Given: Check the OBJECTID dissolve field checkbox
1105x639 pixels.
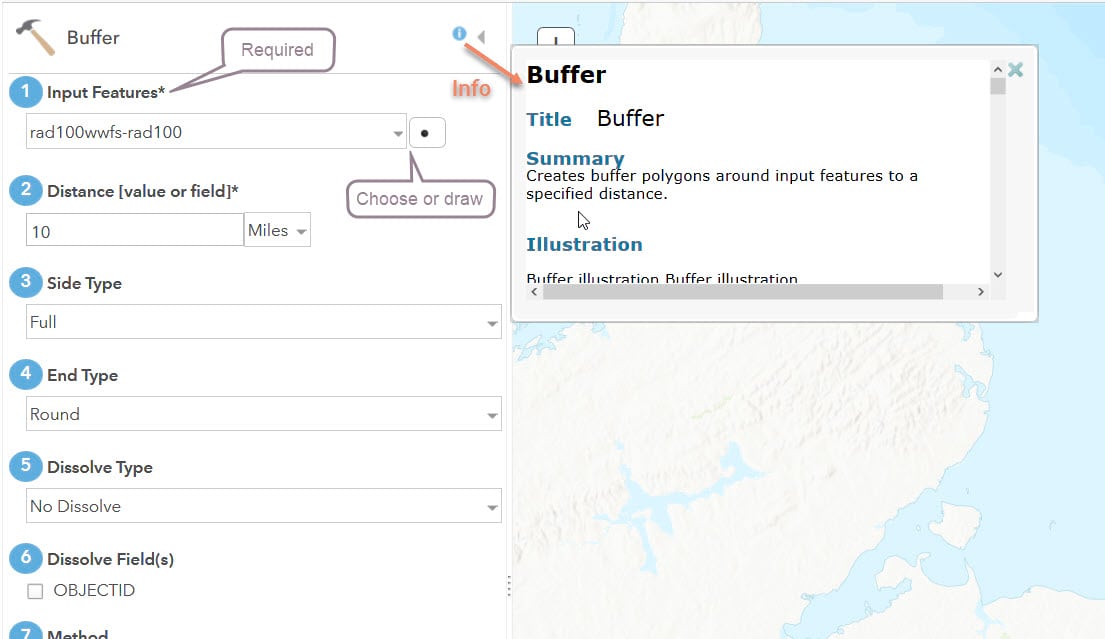Looking at the screenshot, I should pos(35,591).
